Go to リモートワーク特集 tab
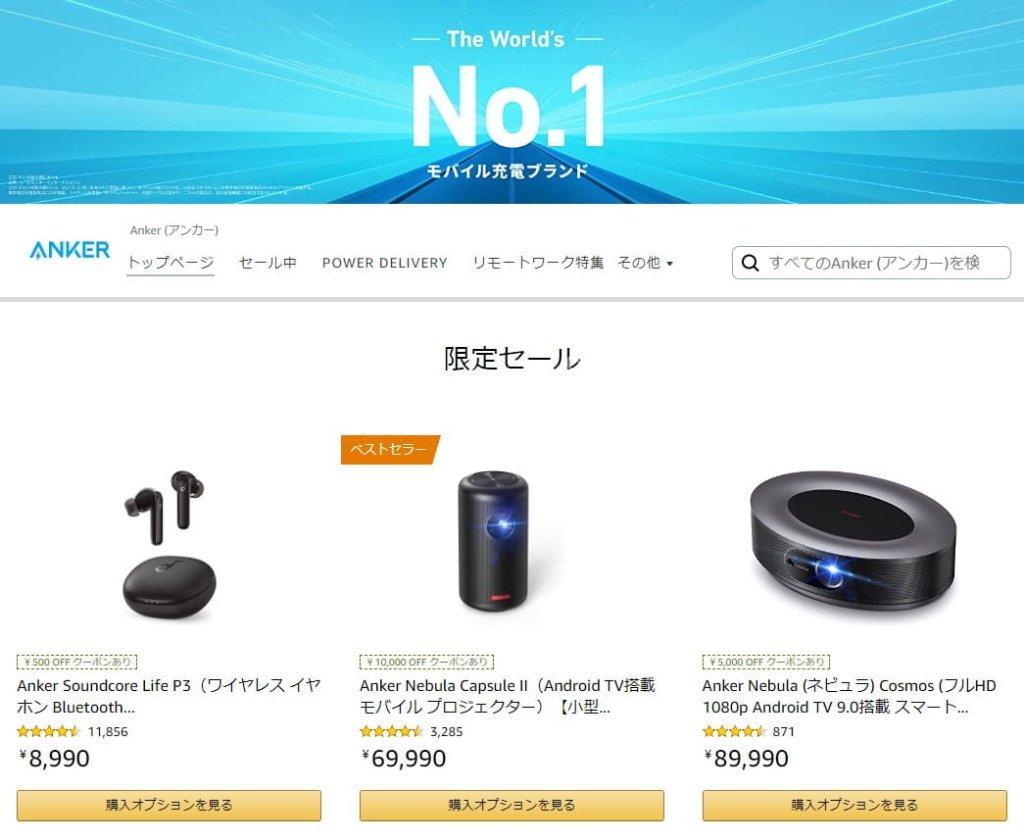This screenshot has width=1024, height=839. (538, 262)
